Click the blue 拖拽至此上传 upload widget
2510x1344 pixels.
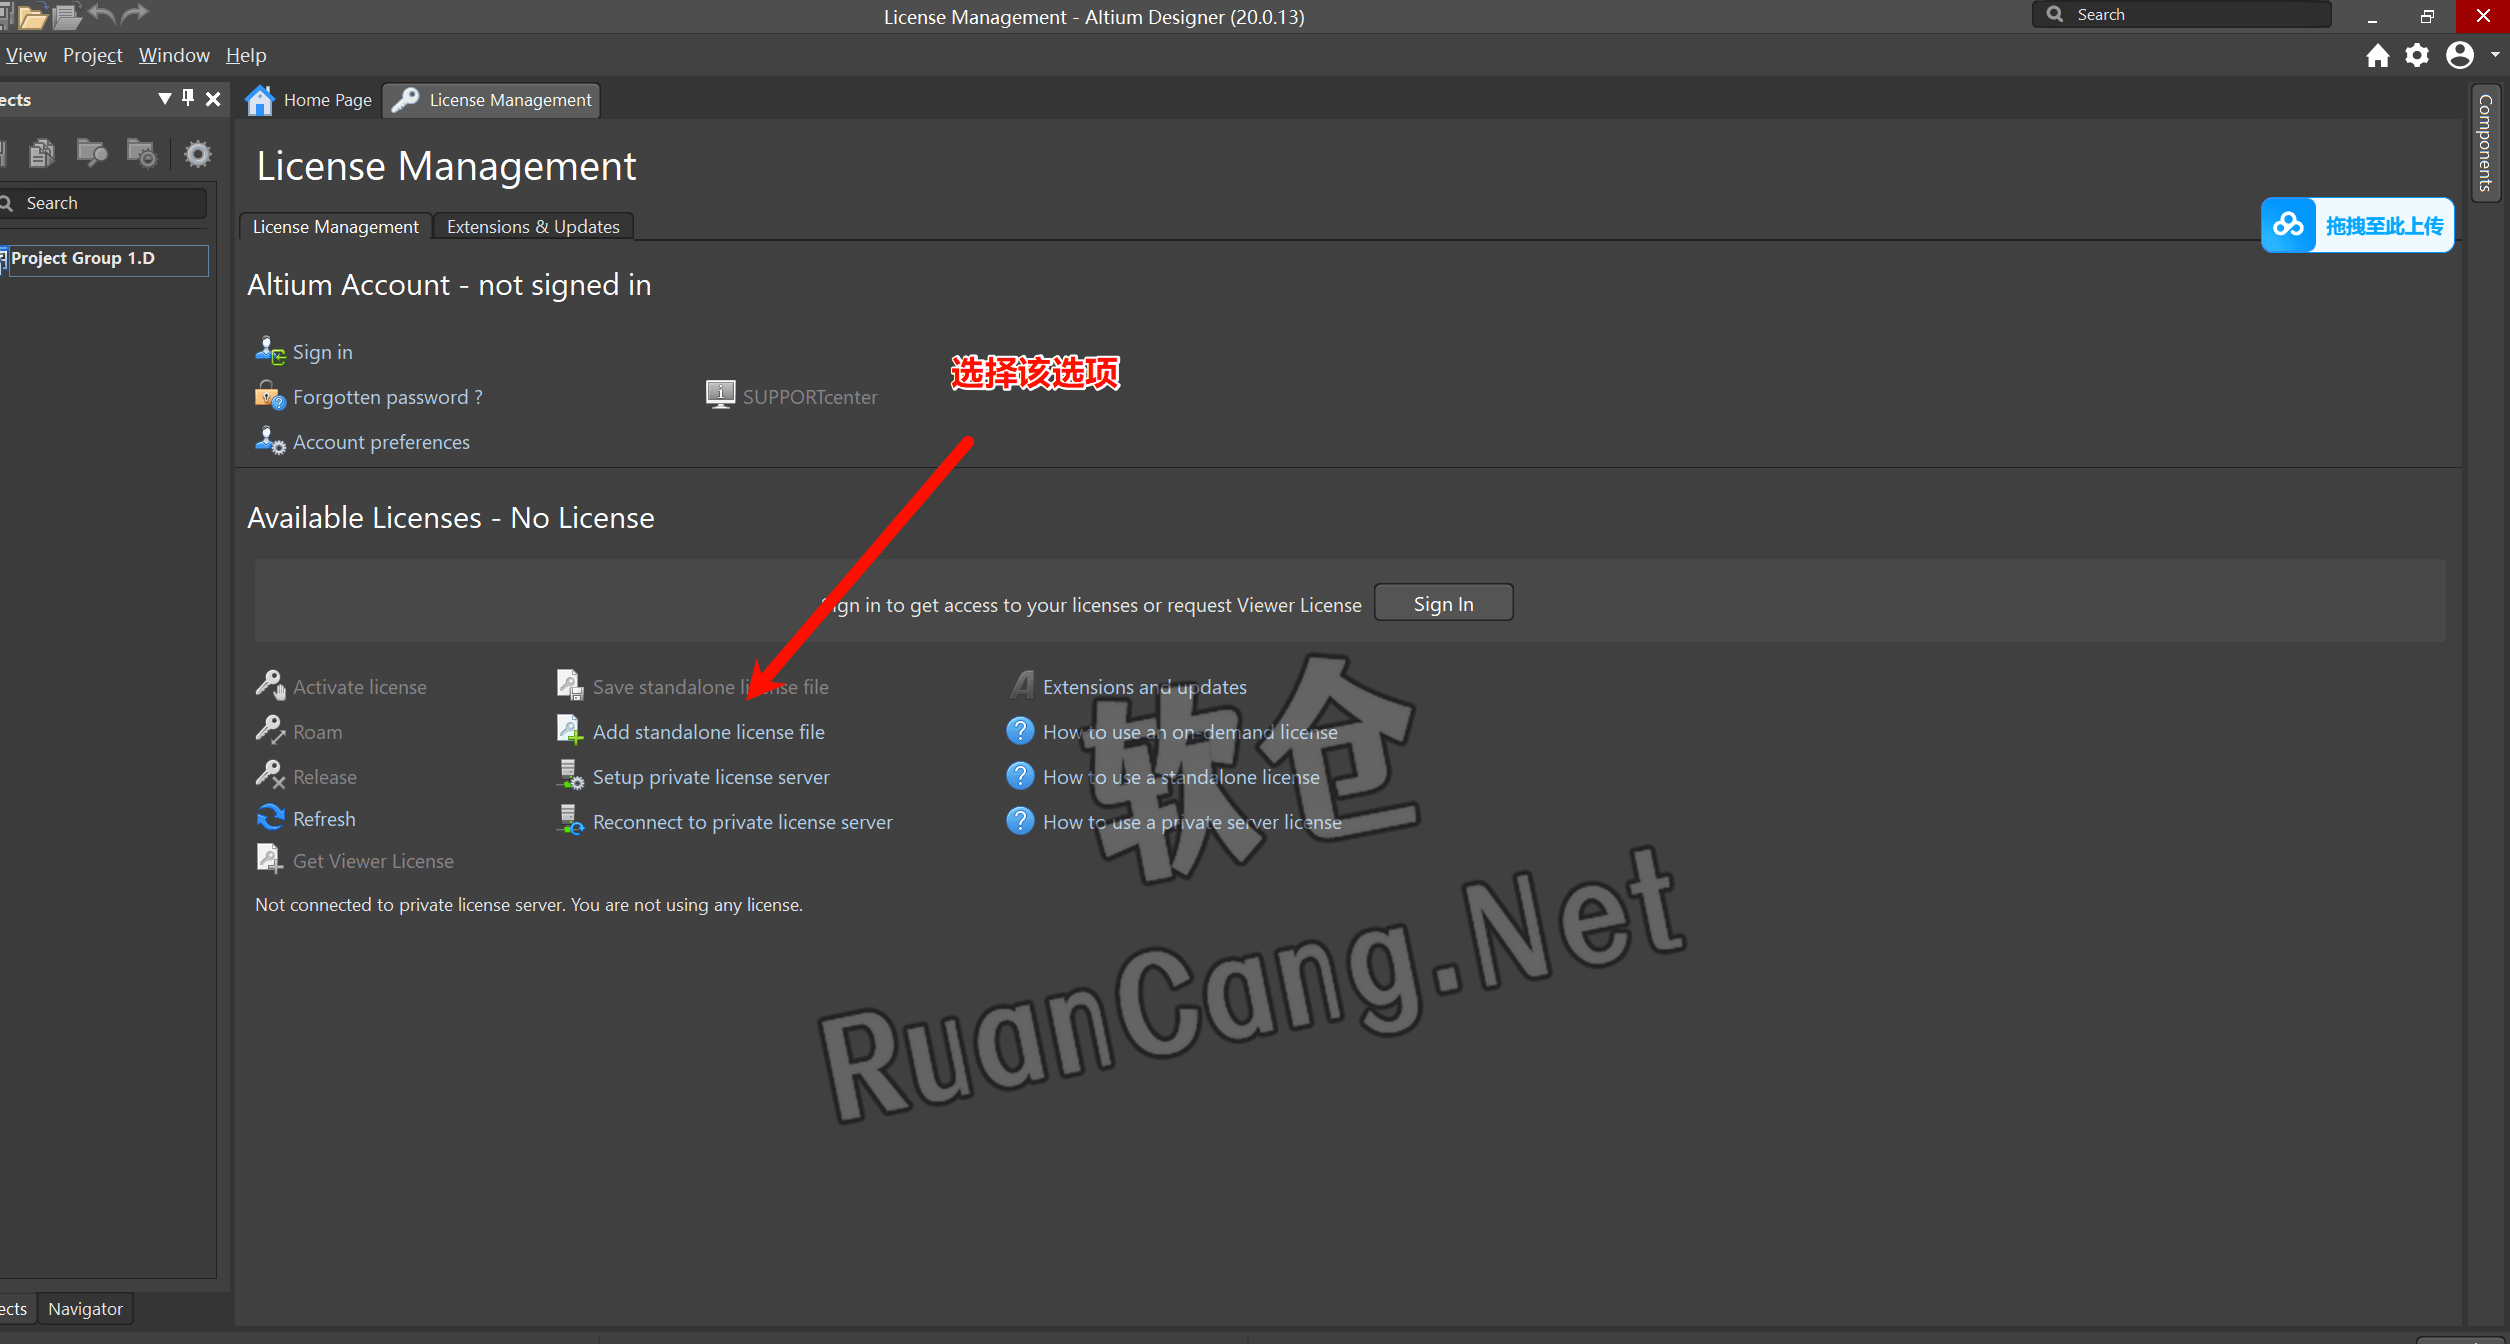pyautogui.click(x=2357, y=225)
